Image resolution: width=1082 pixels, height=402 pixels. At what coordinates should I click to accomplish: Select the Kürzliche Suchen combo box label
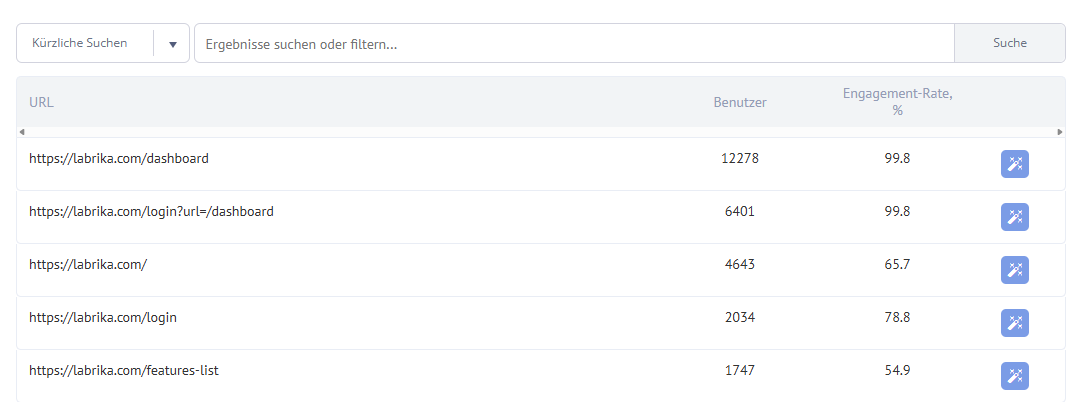click(79, 43)
